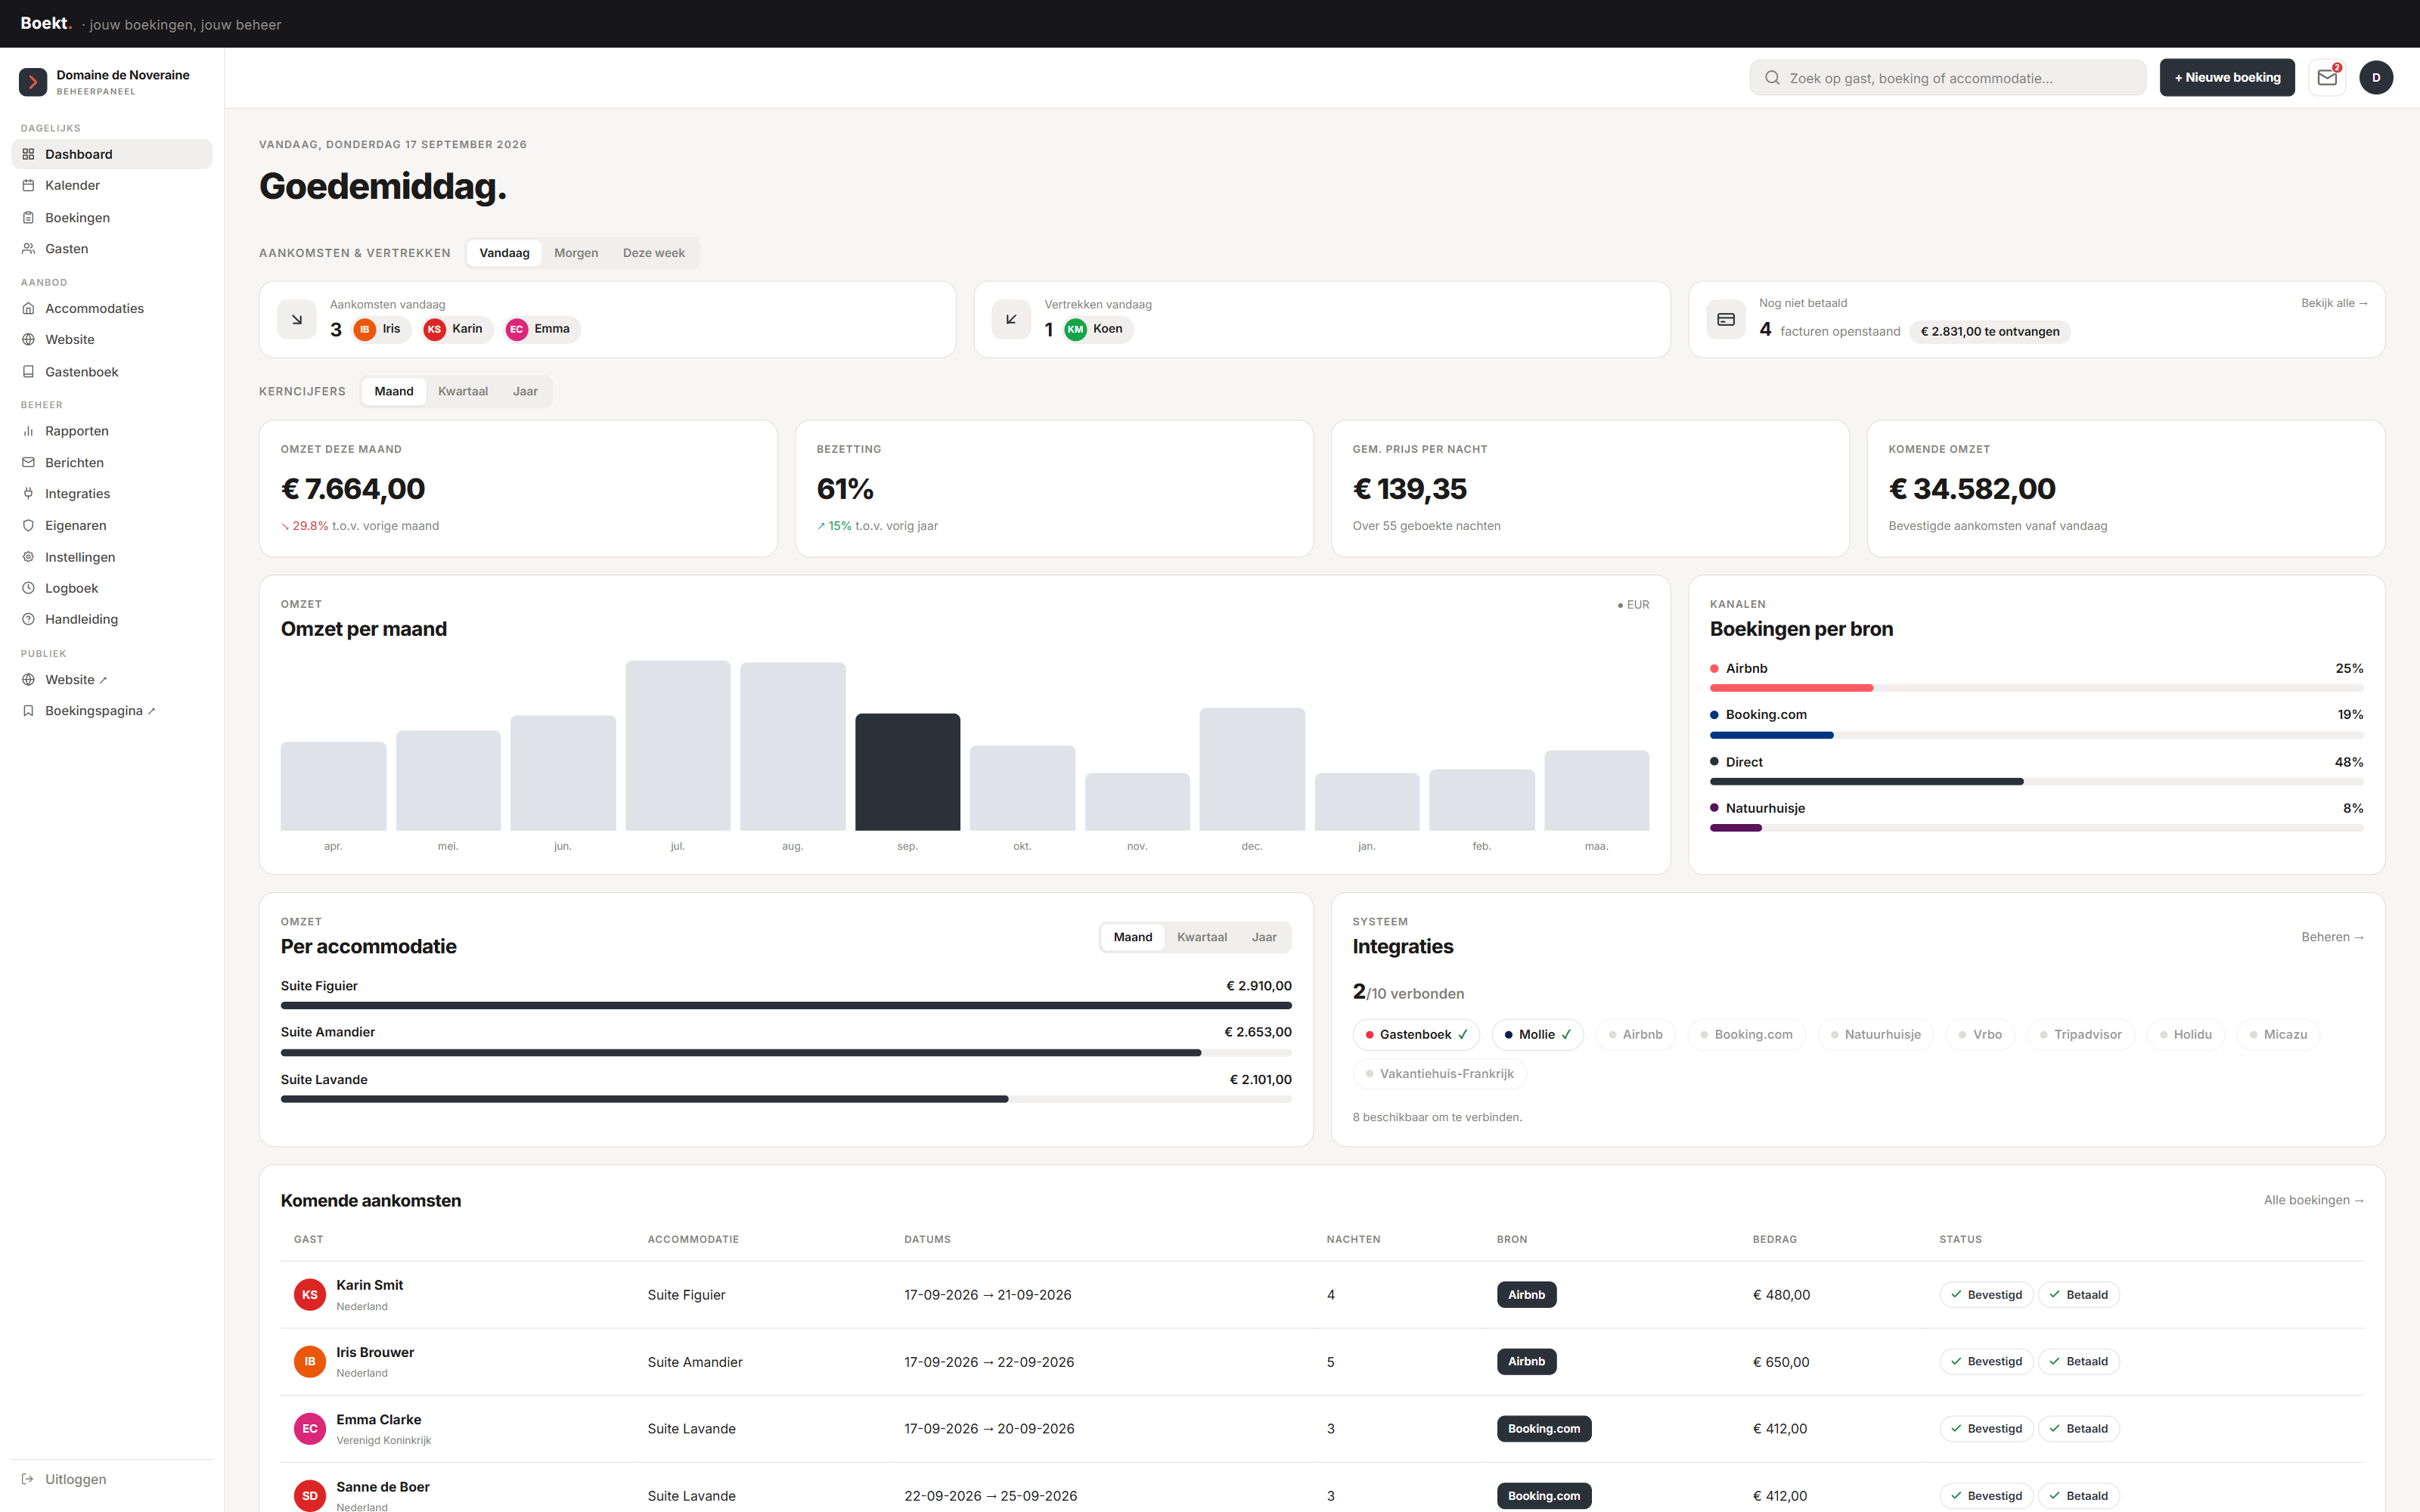Open the user avatar D menu
The image size is (2420, 1512).
coord(2376,78)
